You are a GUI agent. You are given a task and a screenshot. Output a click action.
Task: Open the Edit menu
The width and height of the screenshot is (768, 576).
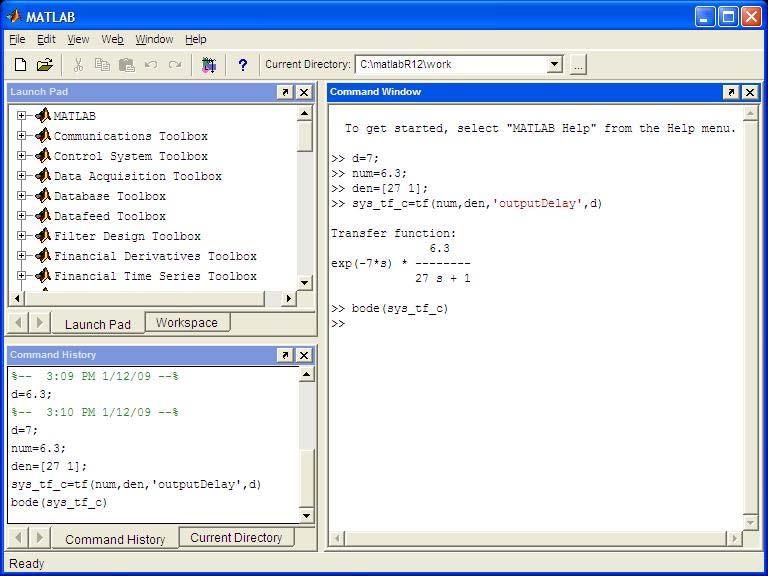(46, 39)
